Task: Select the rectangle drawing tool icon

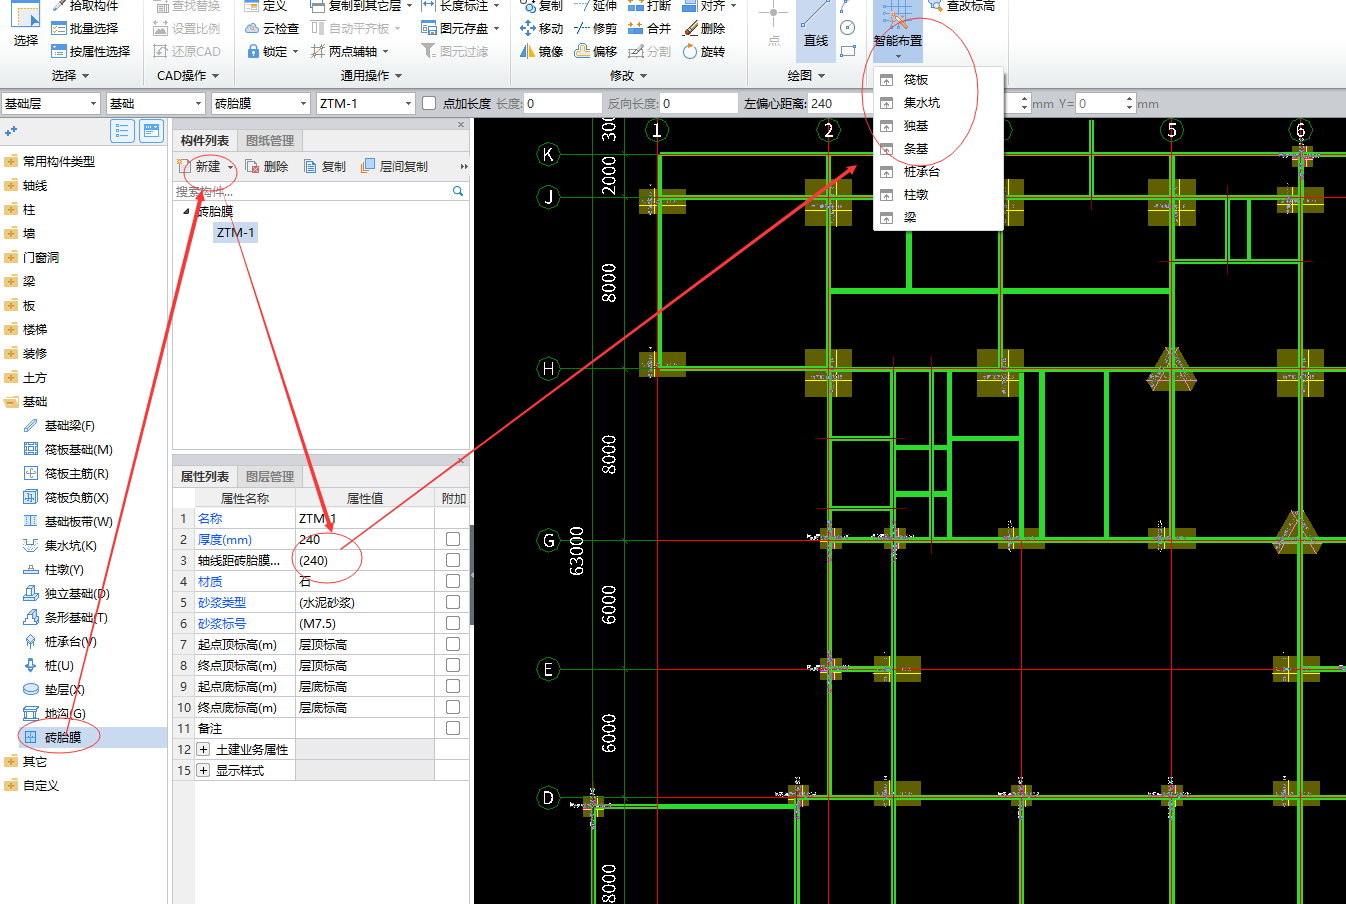Action: 848,51
